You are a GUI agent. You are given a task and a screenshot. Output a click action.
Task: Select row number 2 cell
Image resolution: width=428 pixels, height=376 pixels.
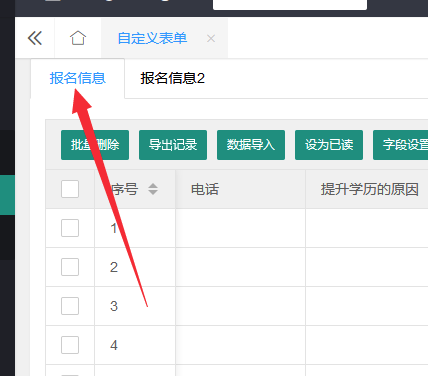(x=135, y=267)
